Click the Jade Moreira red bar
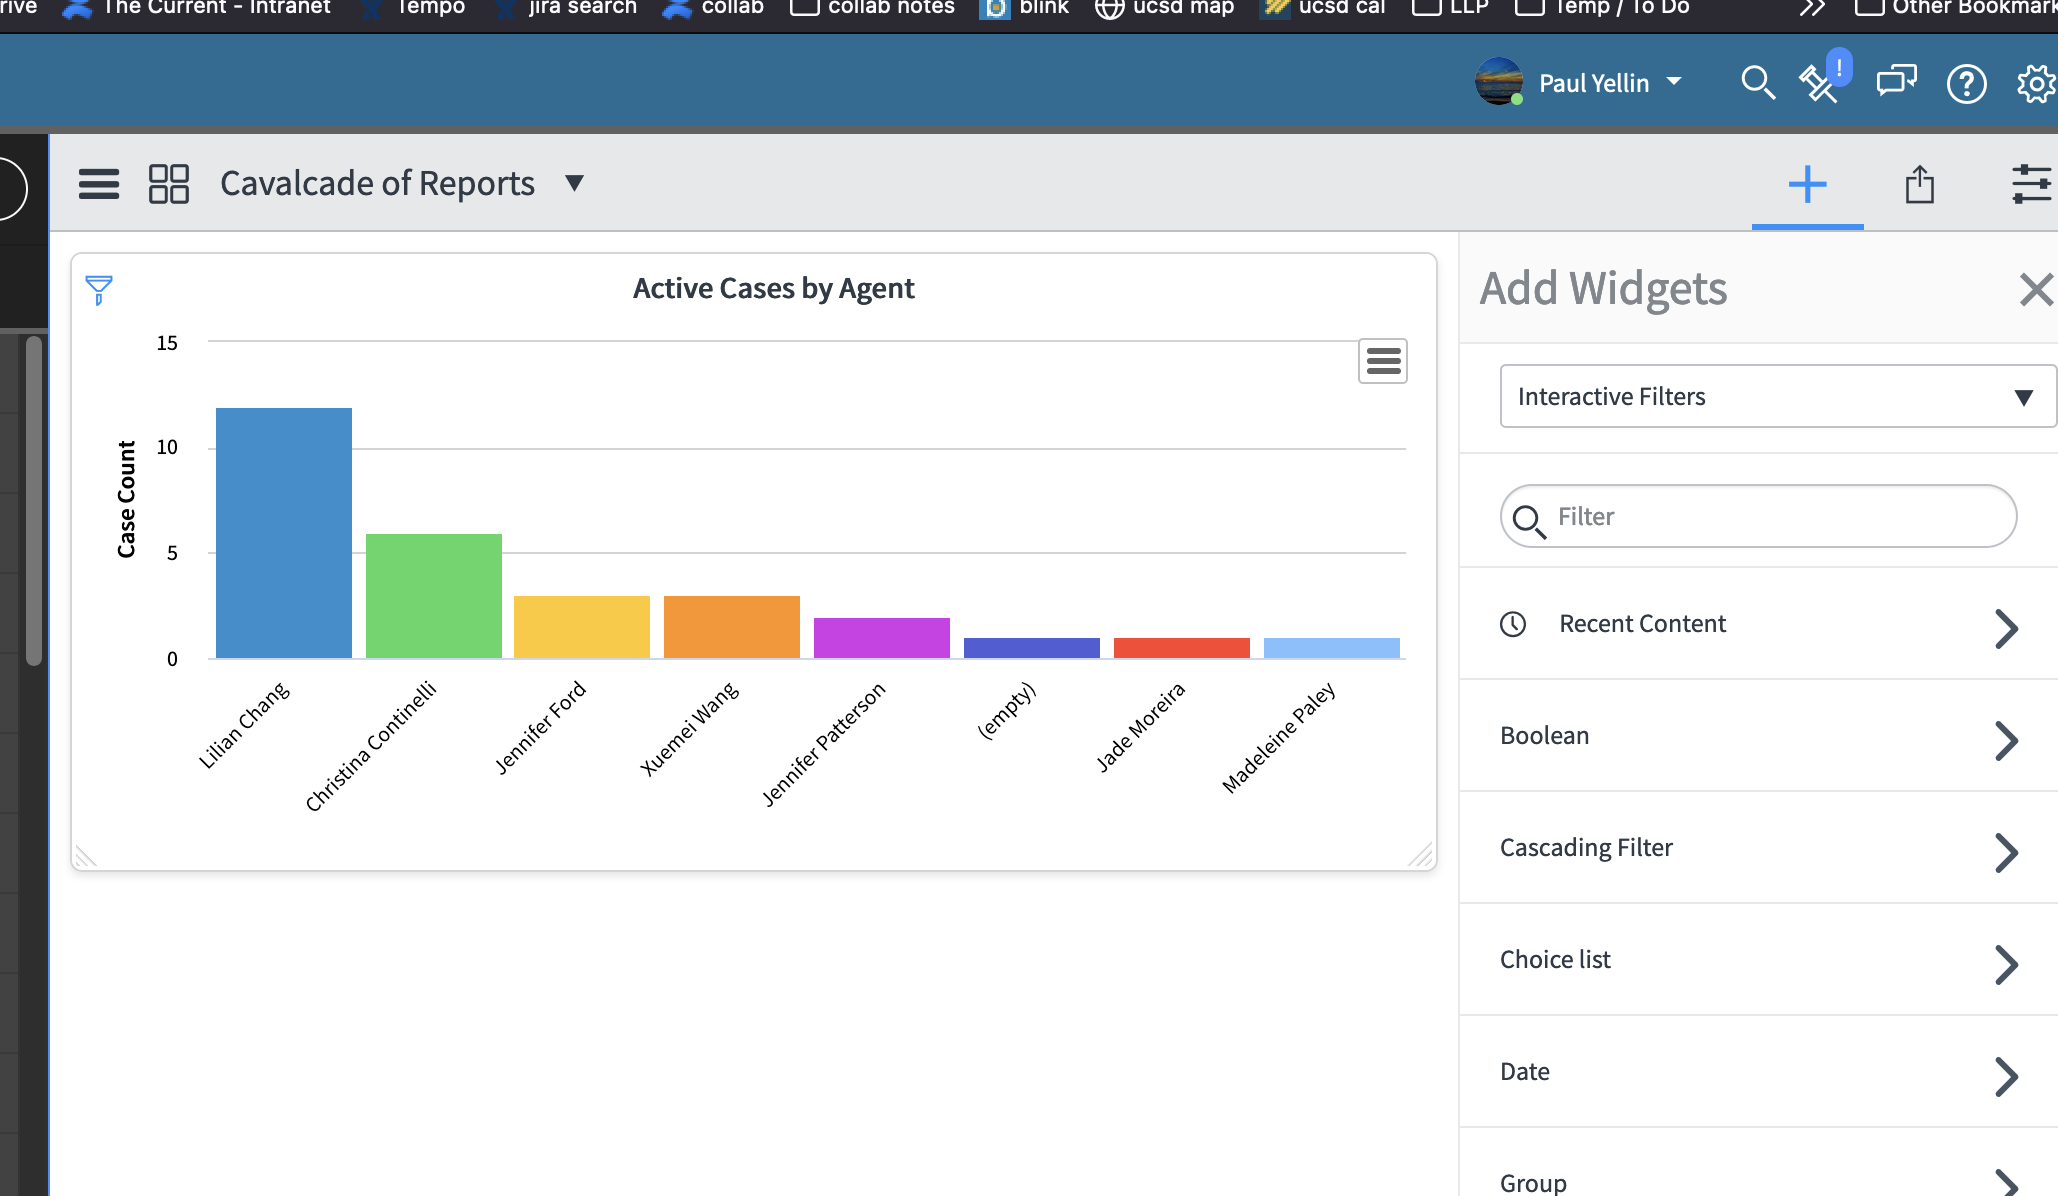2058x1196 pixels. pyautogui.click(x=1182, y=648)
